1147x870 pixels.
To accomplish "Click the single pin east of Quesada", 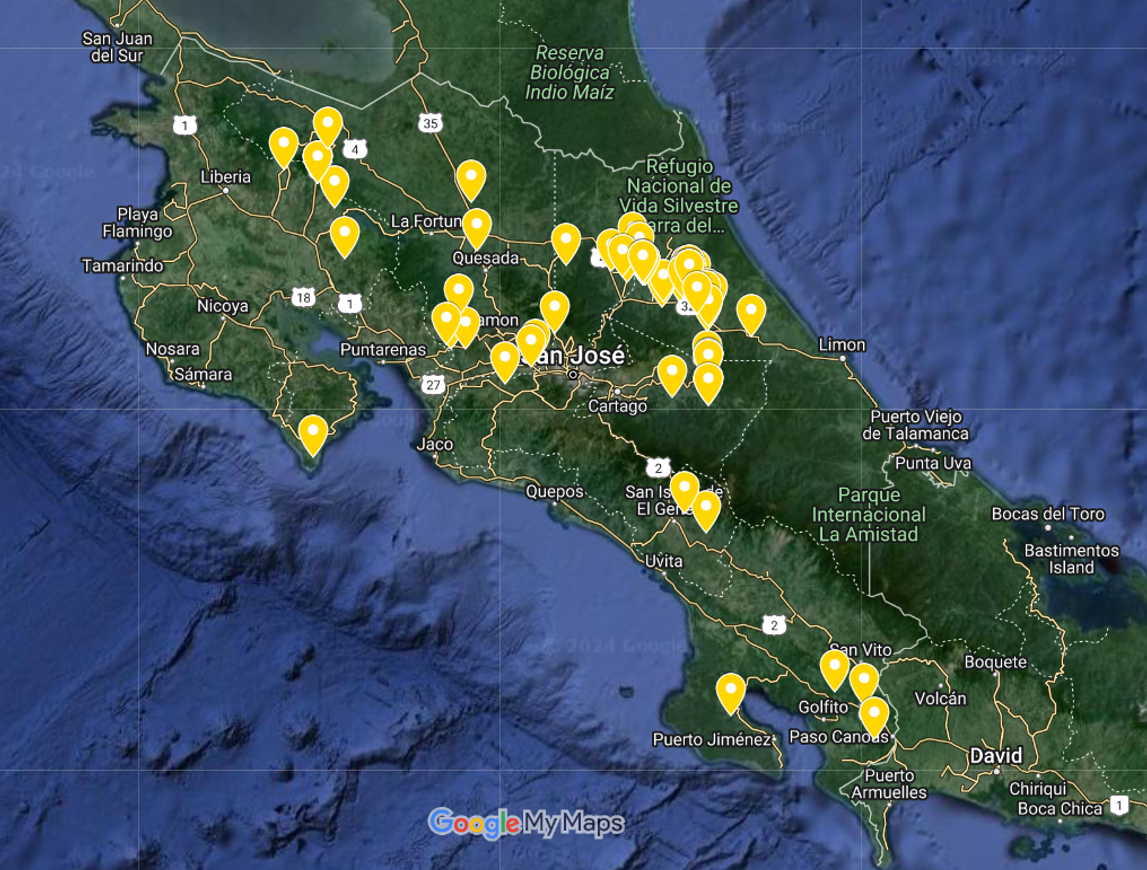I will pos(566,242).
